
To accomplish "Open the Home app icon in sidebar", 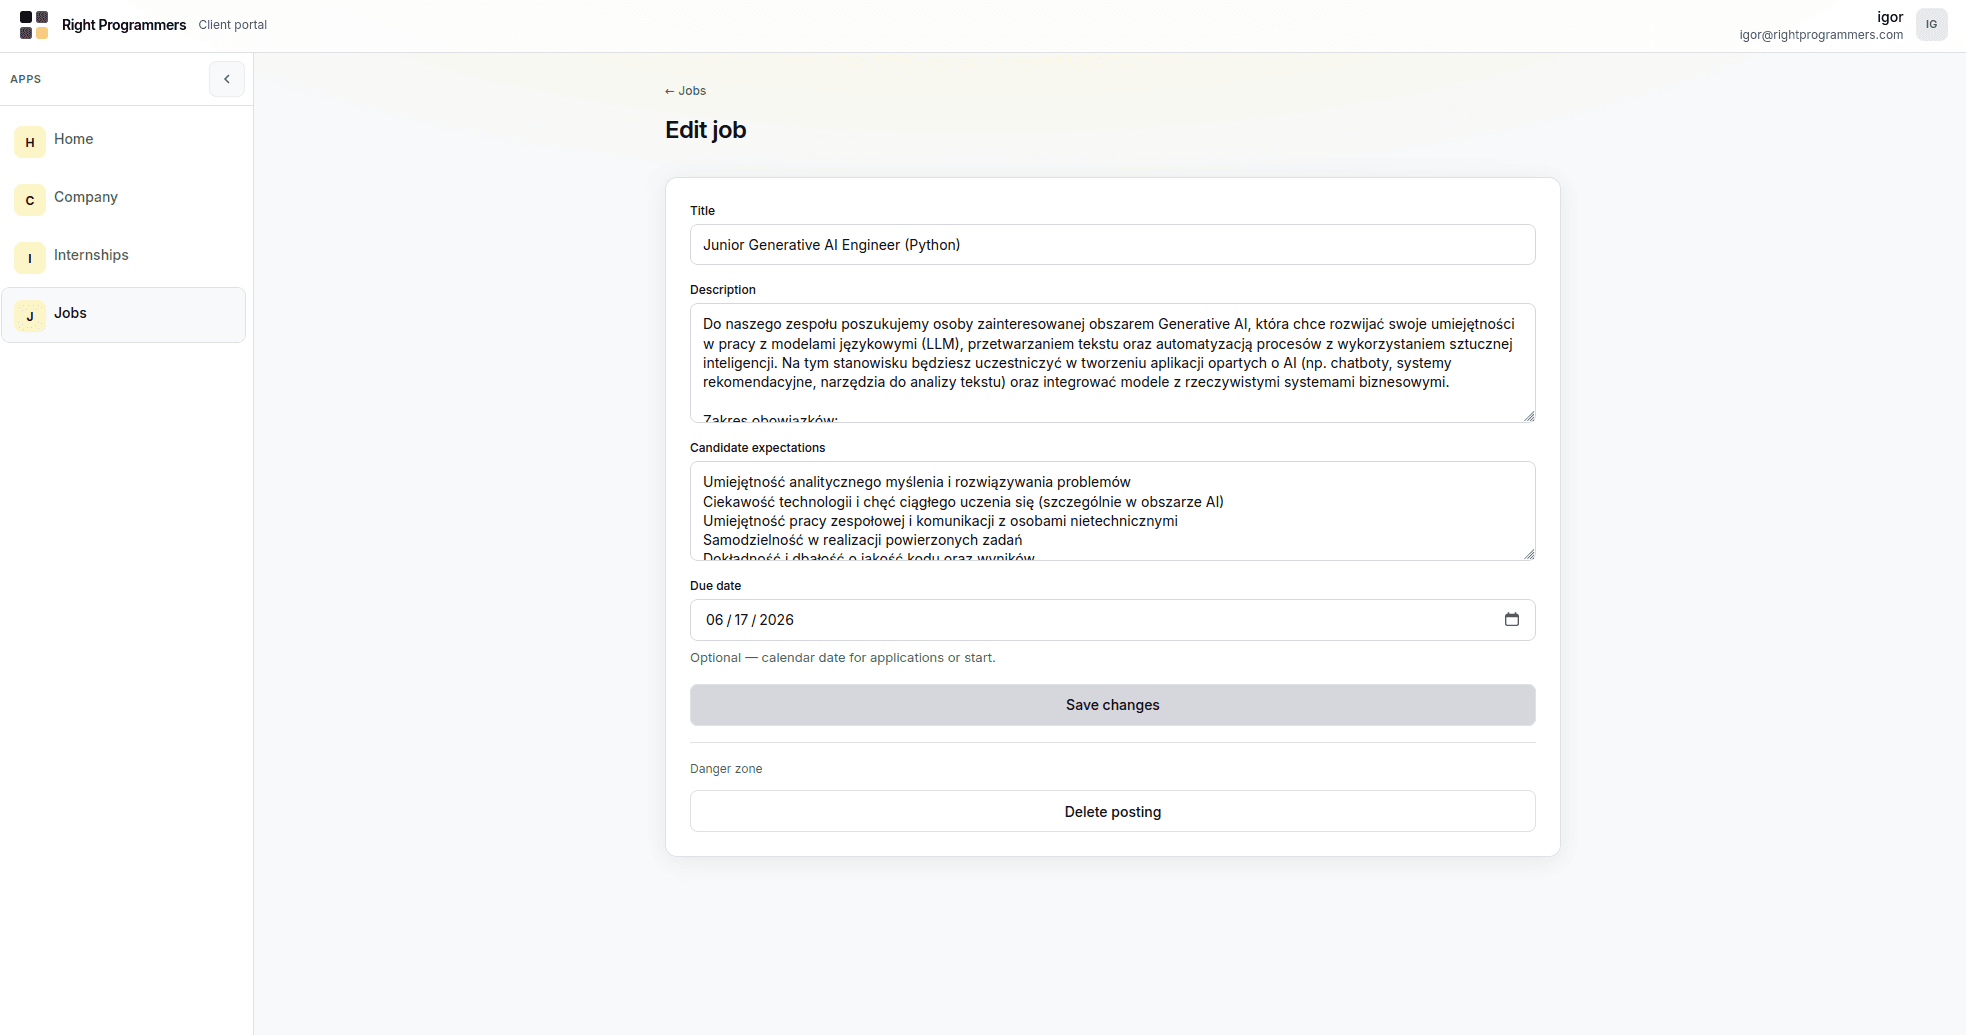I will (x=29, y=141).
